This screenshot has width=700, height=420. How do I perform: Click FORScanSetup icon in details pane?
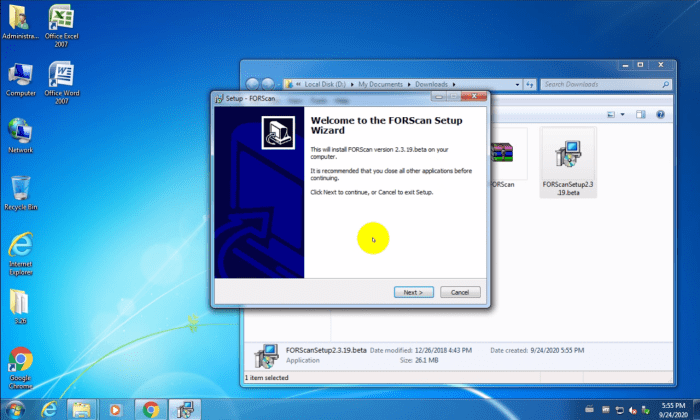click(x=267, y=356)
